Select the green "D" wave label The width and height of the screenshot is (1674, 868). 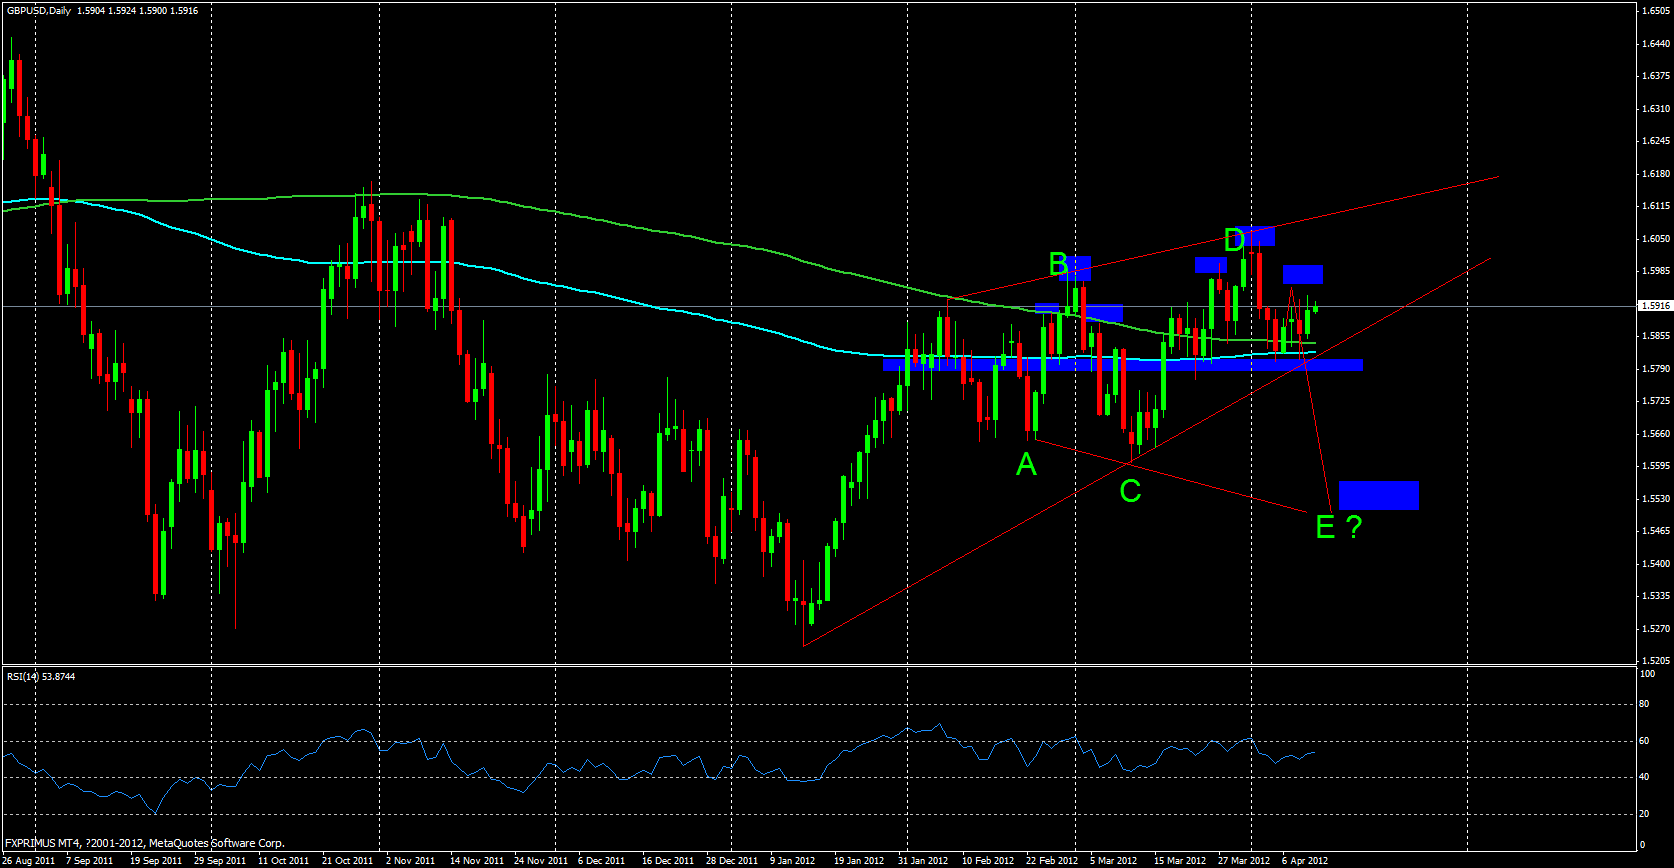point(1234,240)
